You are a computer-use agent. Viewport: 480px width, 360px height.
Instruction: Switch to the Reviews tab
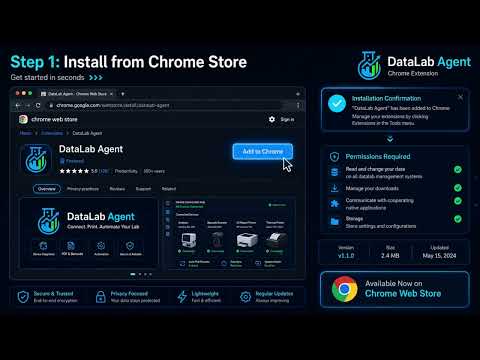click(117, 189)
